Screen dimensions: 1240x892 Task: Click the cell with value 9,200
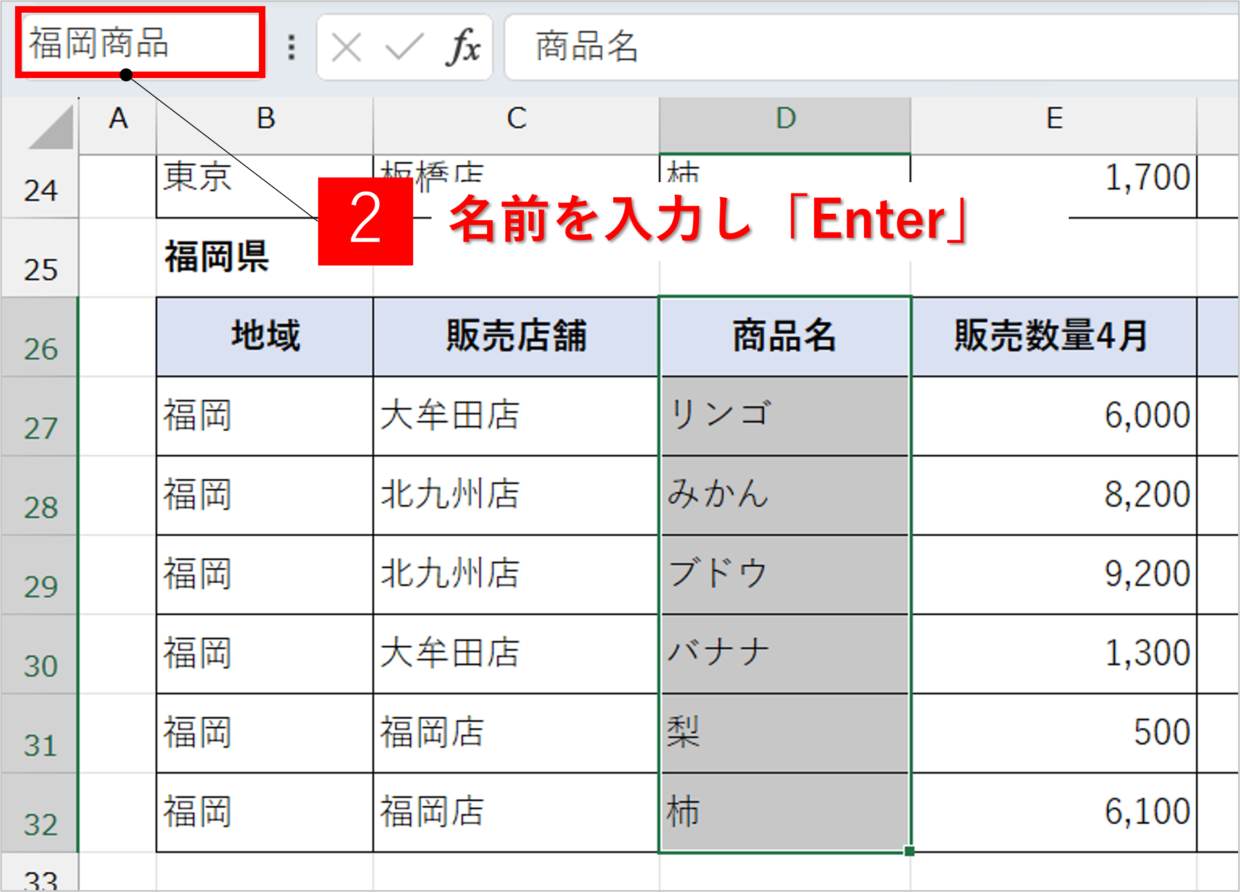point(1053,574)
